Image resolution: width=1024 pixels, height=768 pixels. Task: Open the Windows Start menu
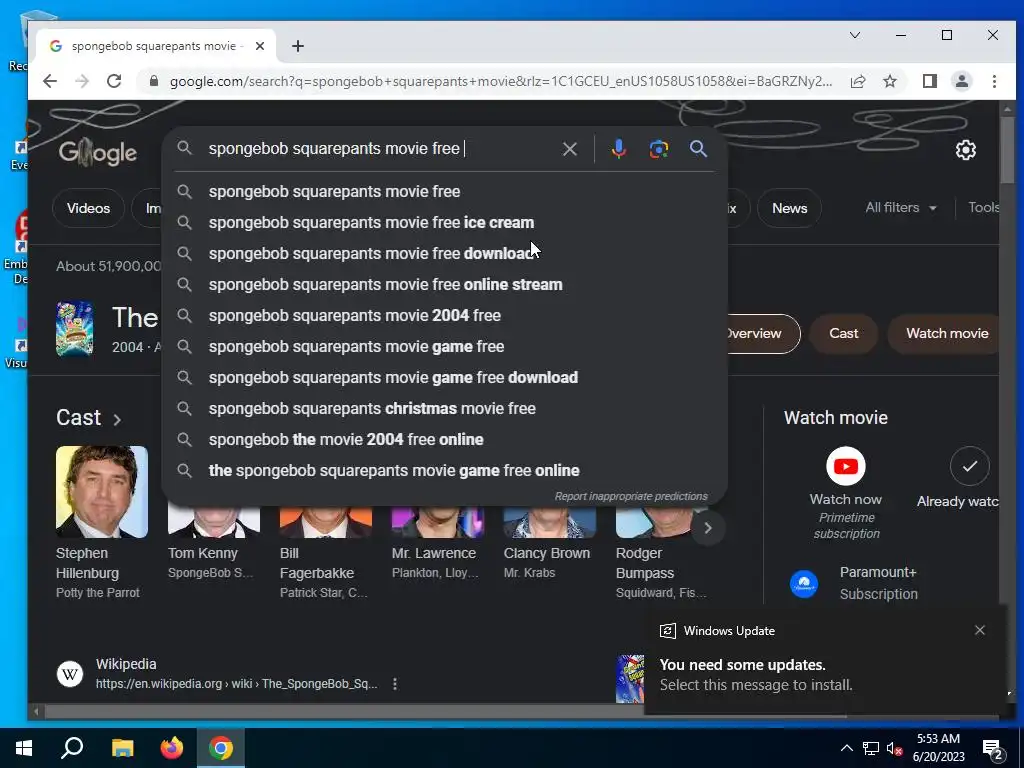[x=24, y=748]
